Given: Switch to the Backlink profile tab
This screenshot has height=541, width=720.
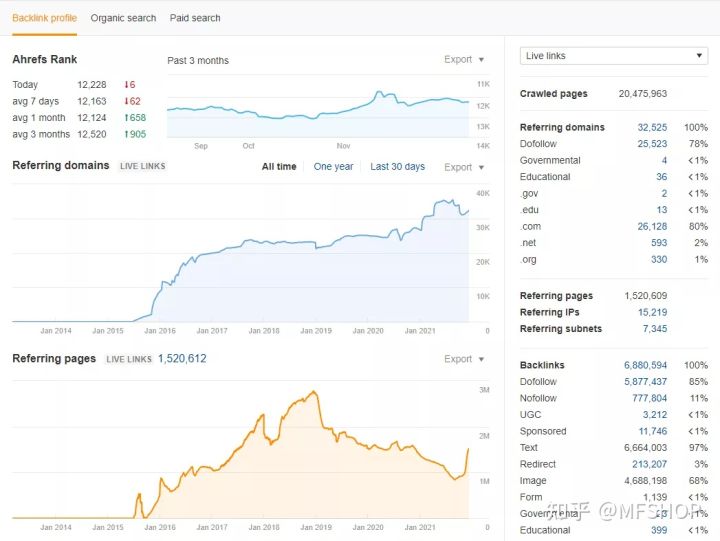Looking at the screenshot, I should click(45, 18).
